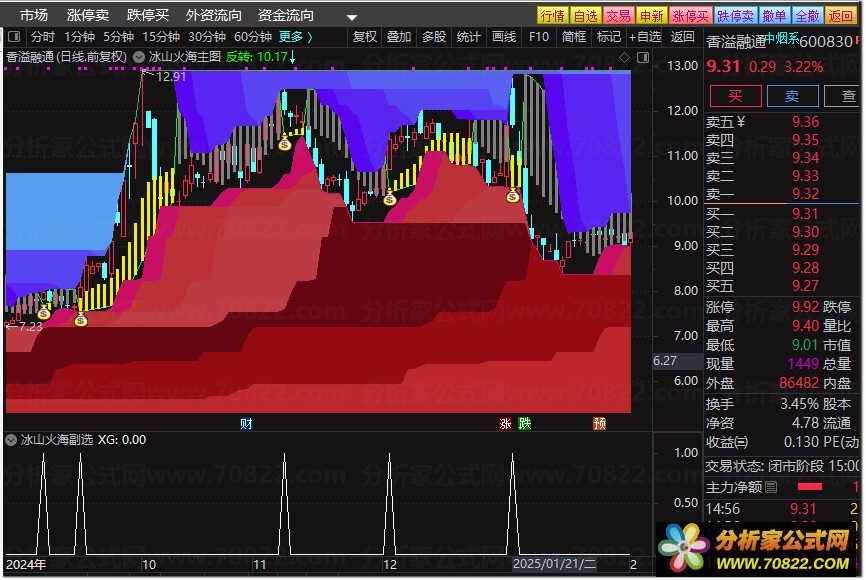The height and width of the screenshot is (580, 866).
Task: Open 复权 adjustment option
Action: point(365,37)
